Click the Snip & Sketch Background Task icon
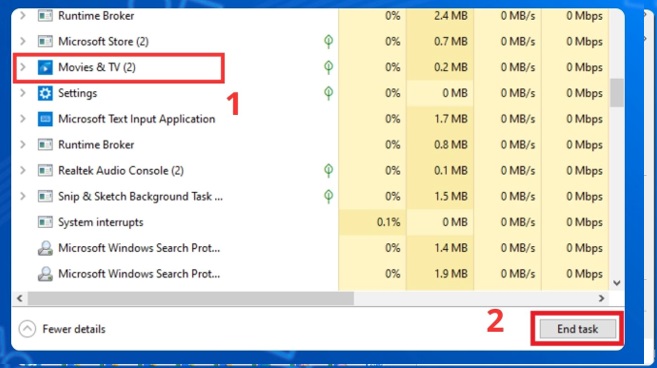Screen dimensions: 657x368 [x=45, y=196]
